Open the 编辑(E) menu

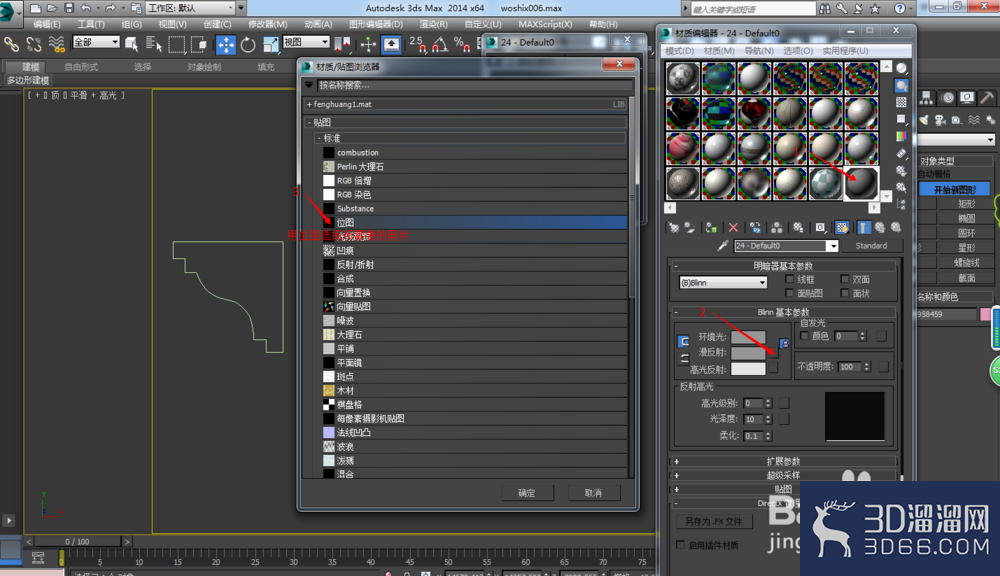point(47,24)
